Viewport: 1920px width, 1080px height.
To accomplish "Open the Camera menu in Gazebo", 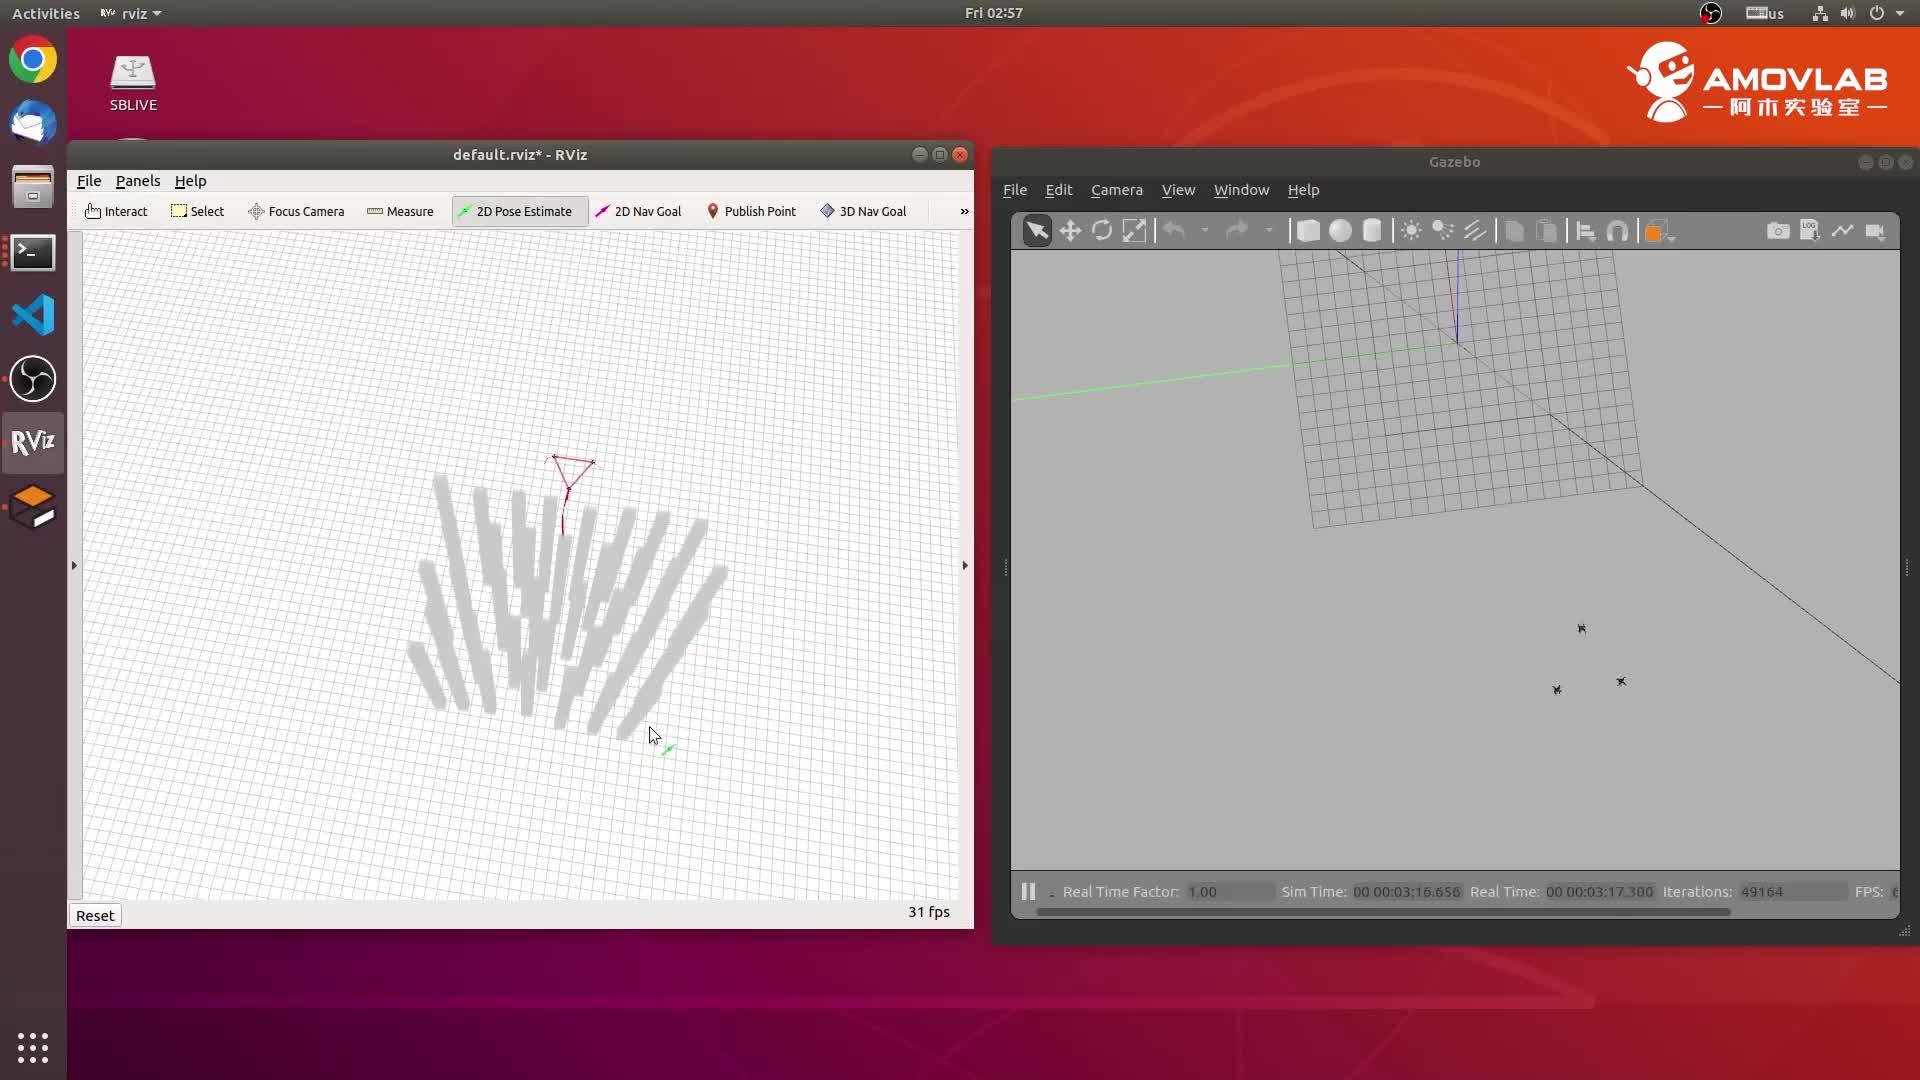I will coord(1116,190).
